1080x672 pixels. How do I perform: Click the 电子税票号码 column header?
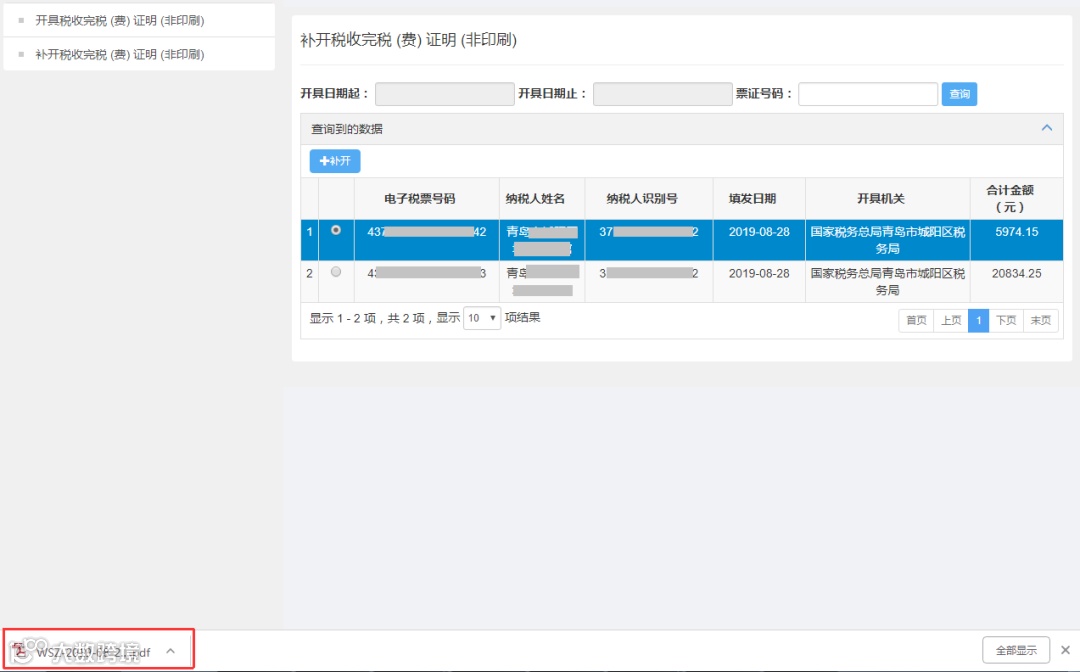pyautogui.click(x=426, y=199)
